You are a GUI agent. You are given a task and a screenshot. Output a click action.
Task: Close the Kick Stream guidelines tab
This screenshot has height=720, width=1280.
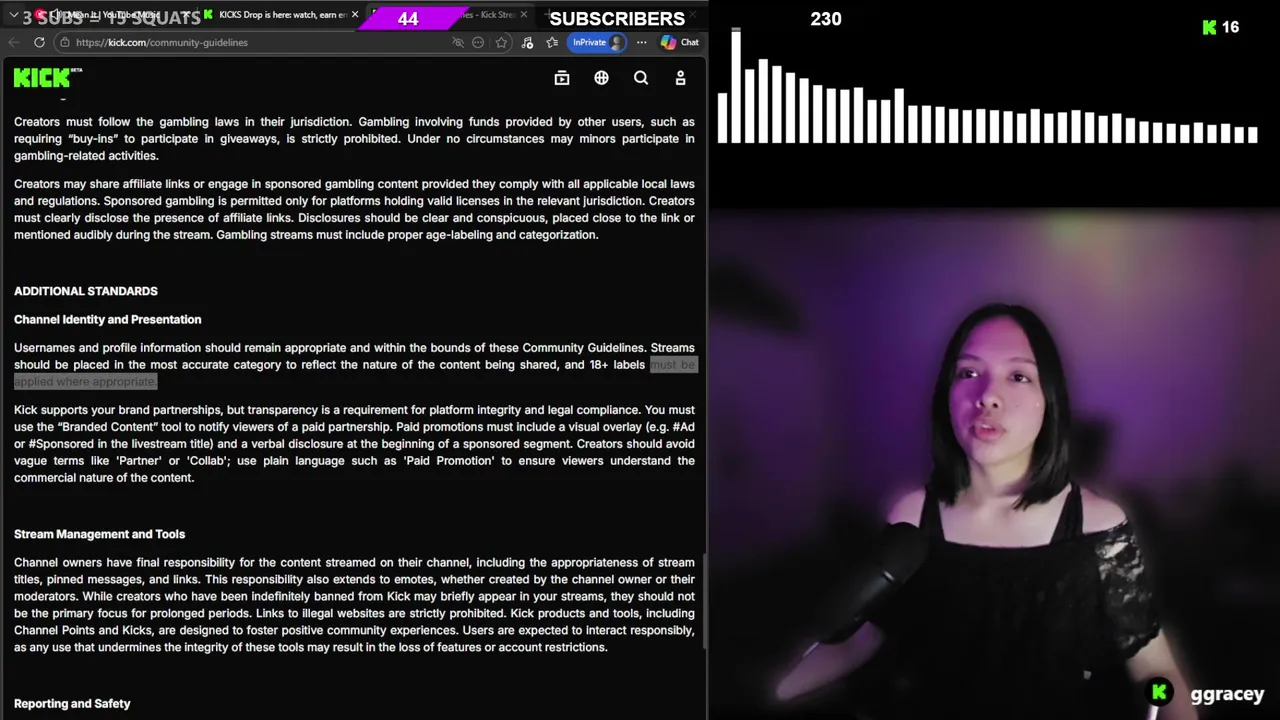[x=523, y=15]
